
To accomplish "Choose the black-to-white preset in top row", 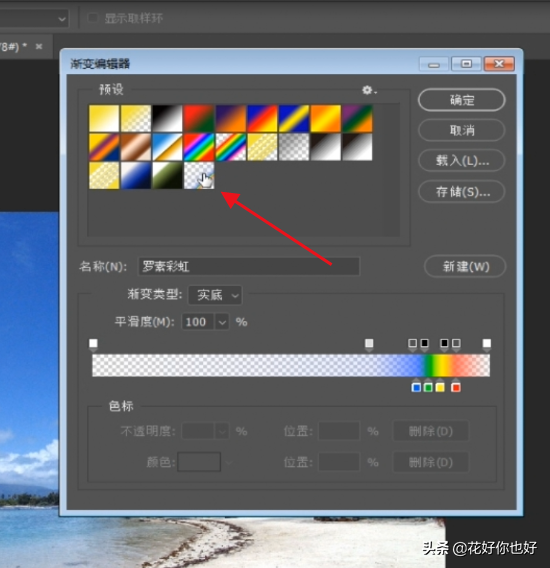I will tap(167, 118).
